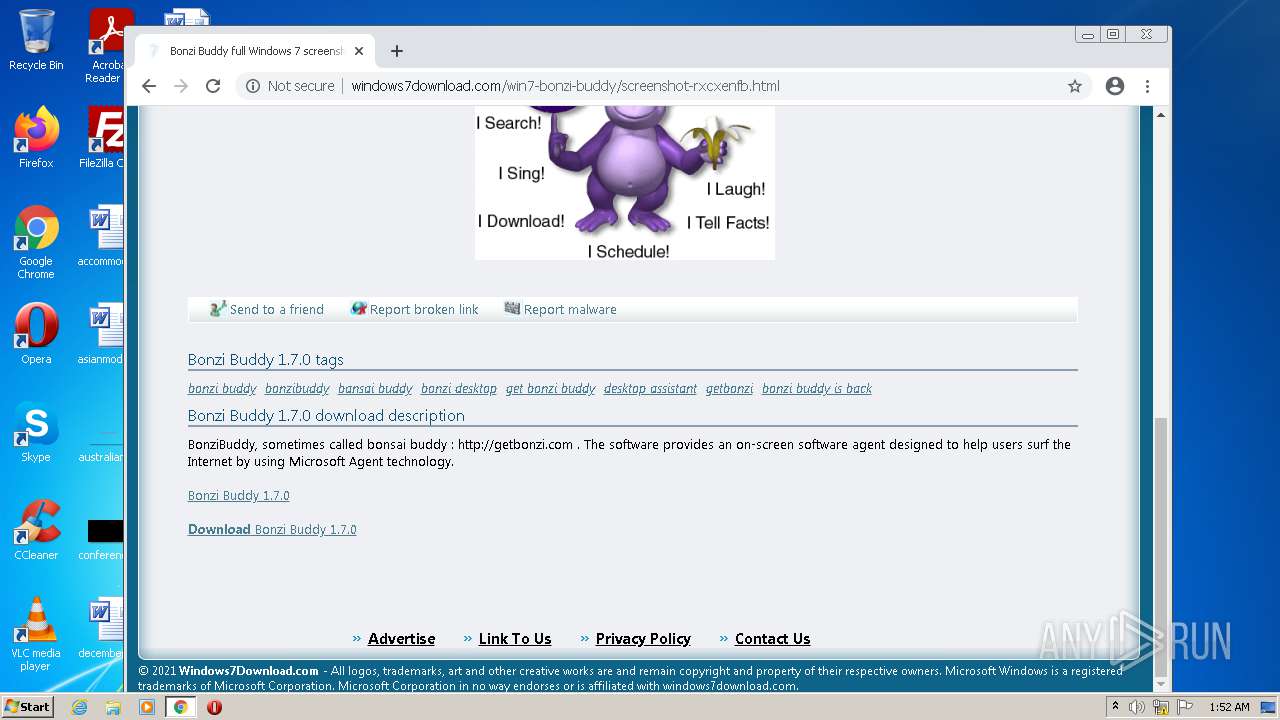Show hidden system tray icons
Viewport: 1280px width, 720px height.
coord(1116,707)
